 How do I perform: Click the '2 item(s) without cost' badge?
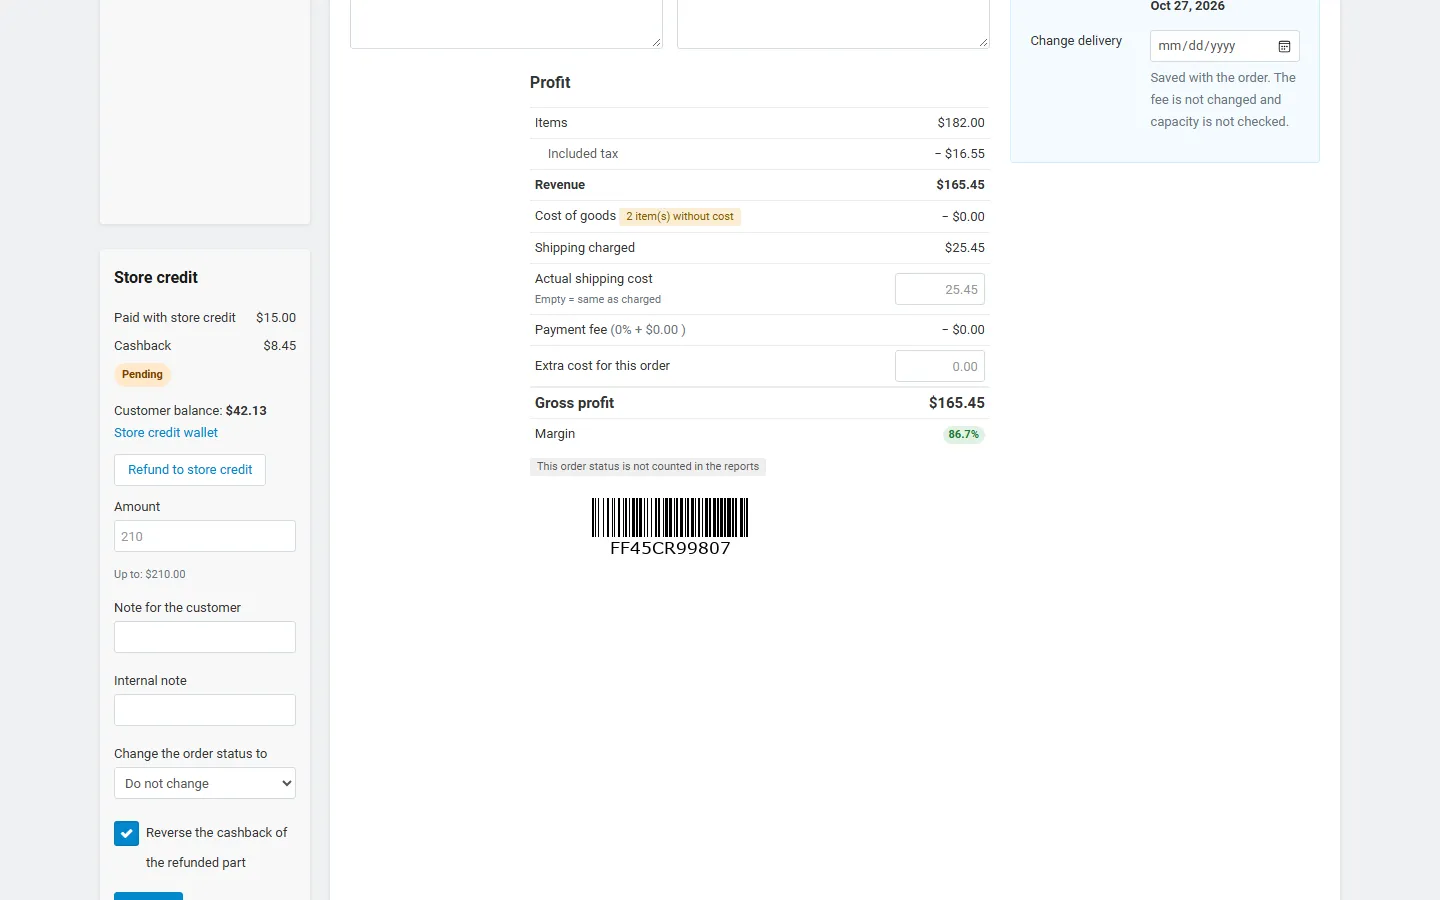(680, 216)
